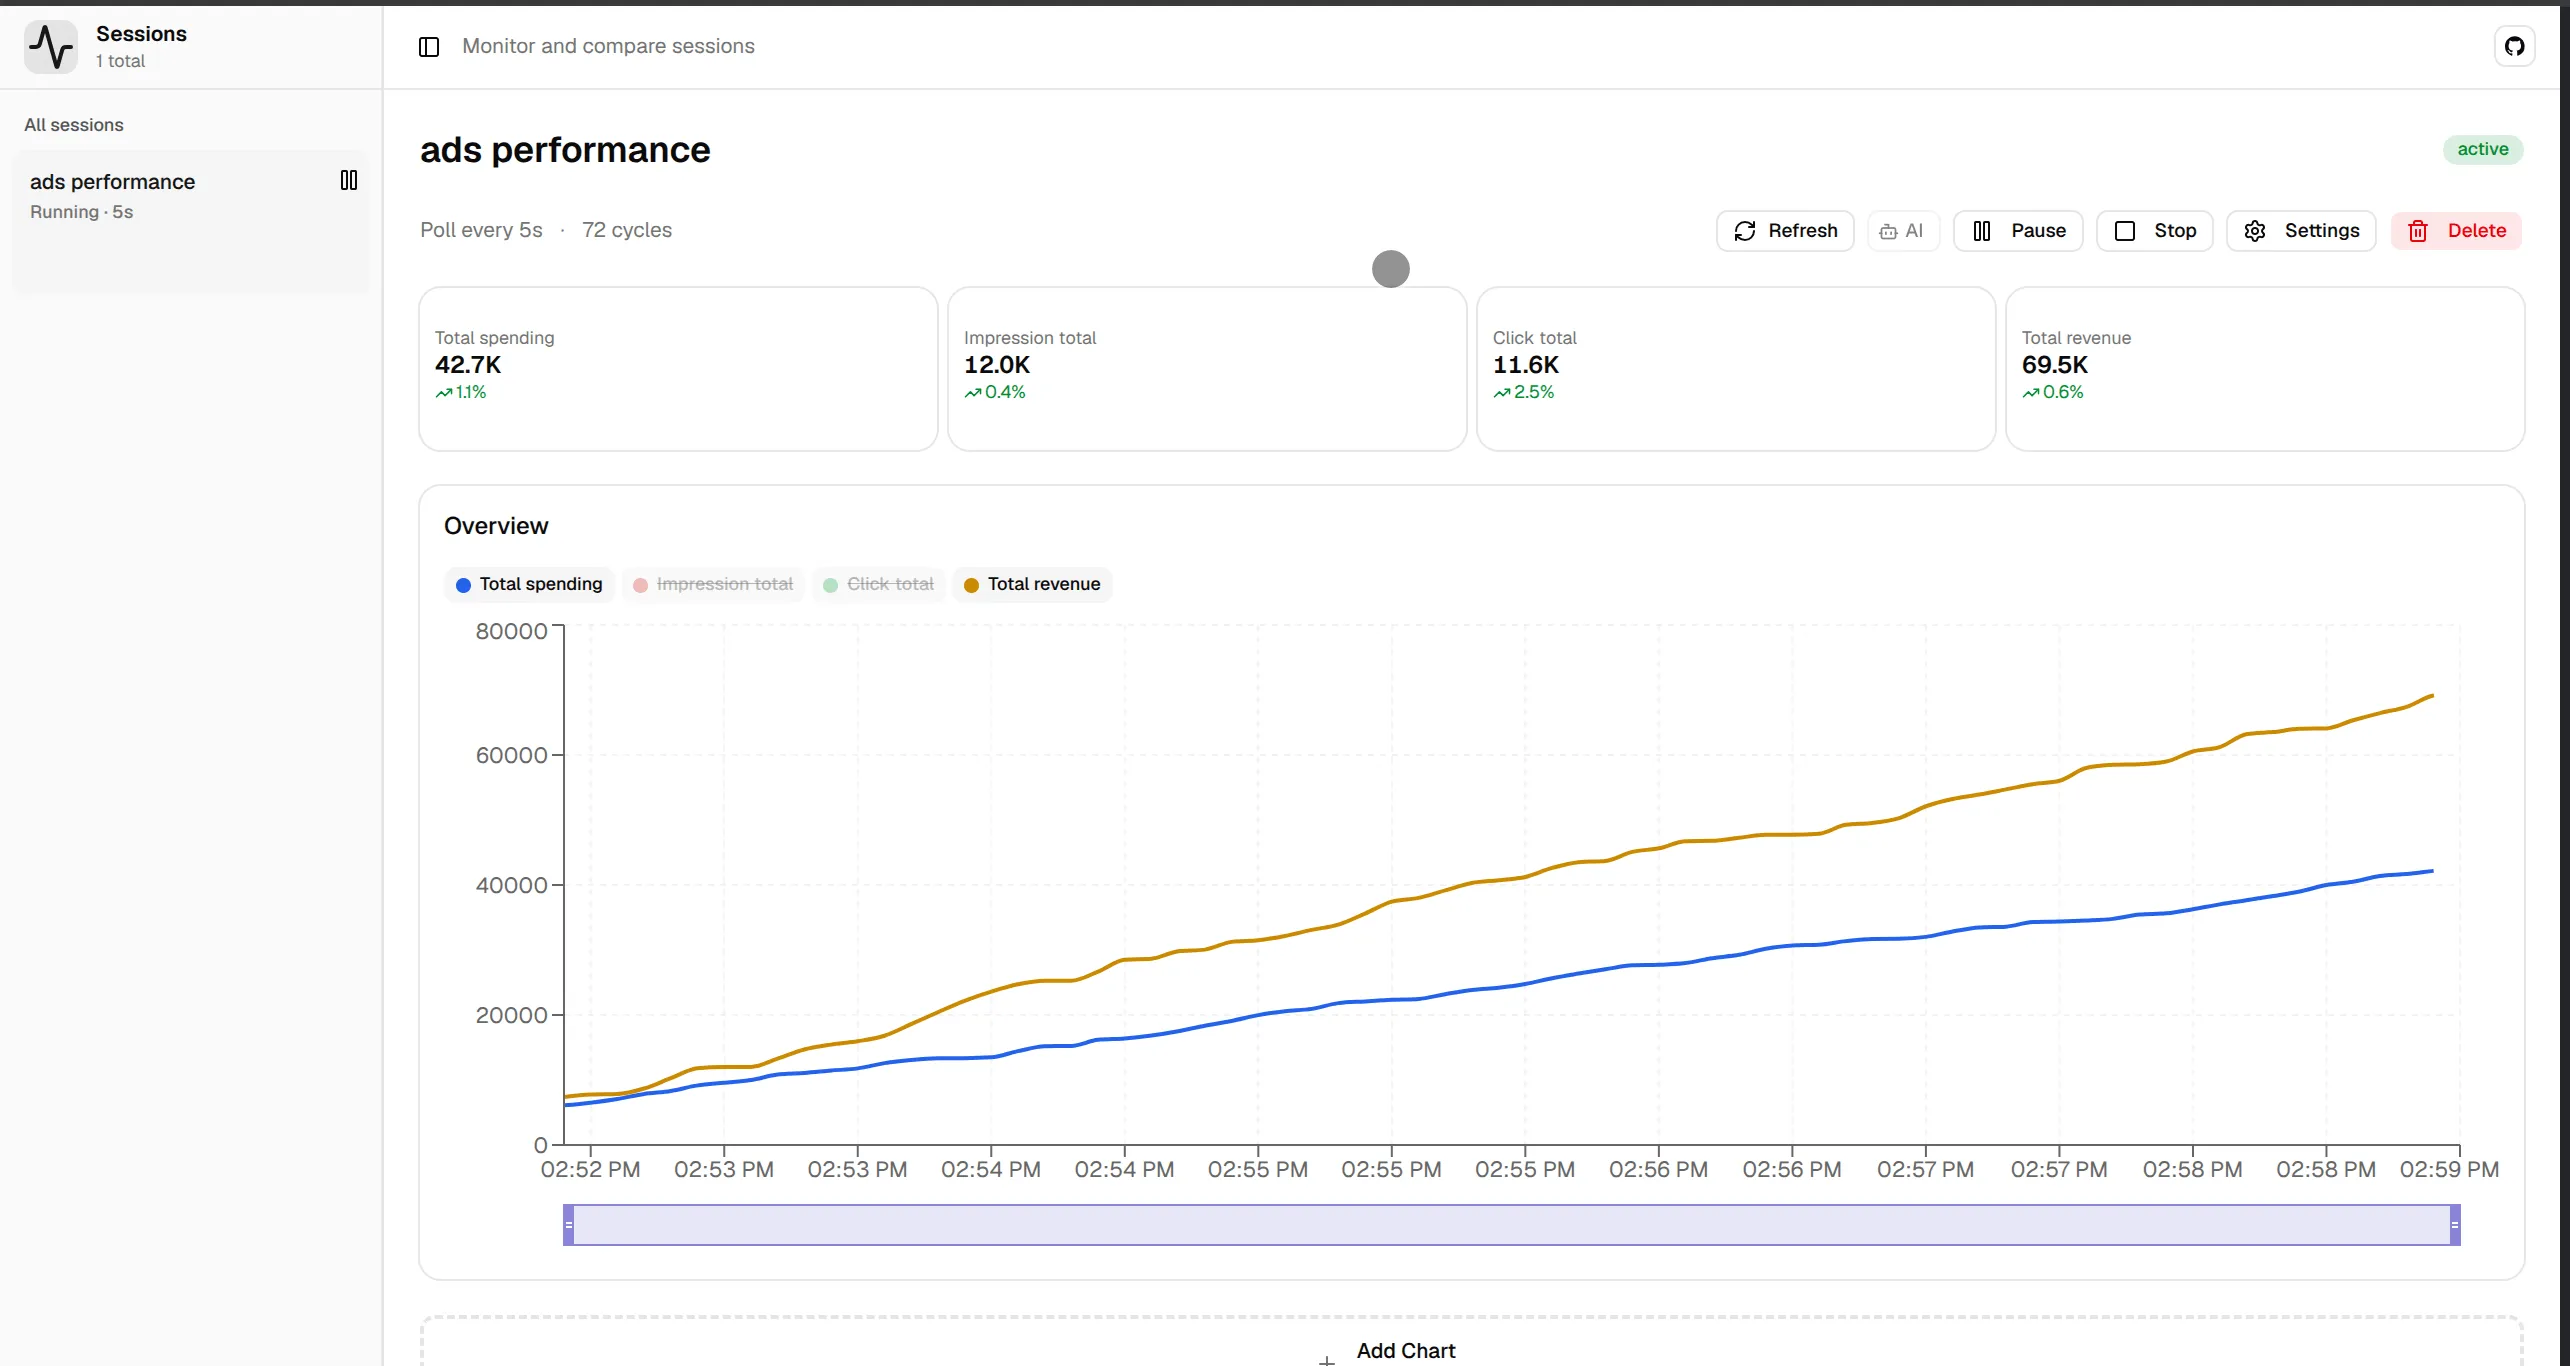Image resolution: width=2570 pixels, height=1366 pixels.
Task: Click the Overview chart heading
Action: [x=496, y=526]
